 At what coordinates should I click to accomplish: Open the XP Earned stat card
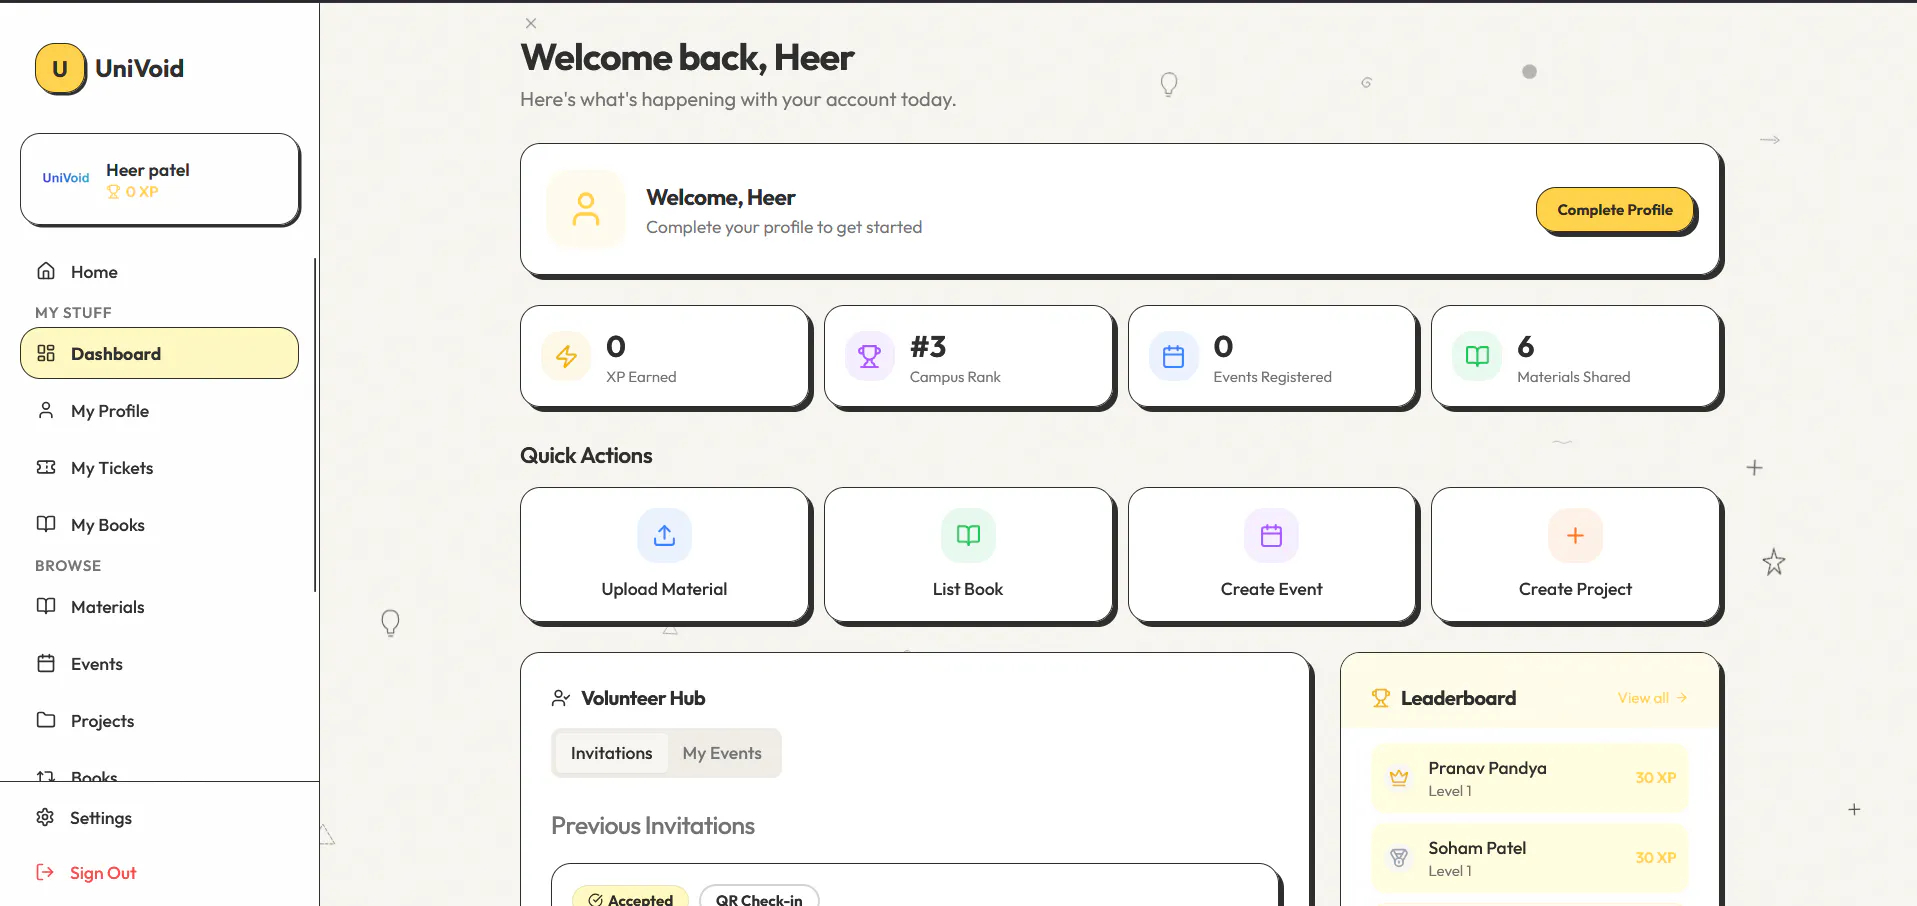666,357
